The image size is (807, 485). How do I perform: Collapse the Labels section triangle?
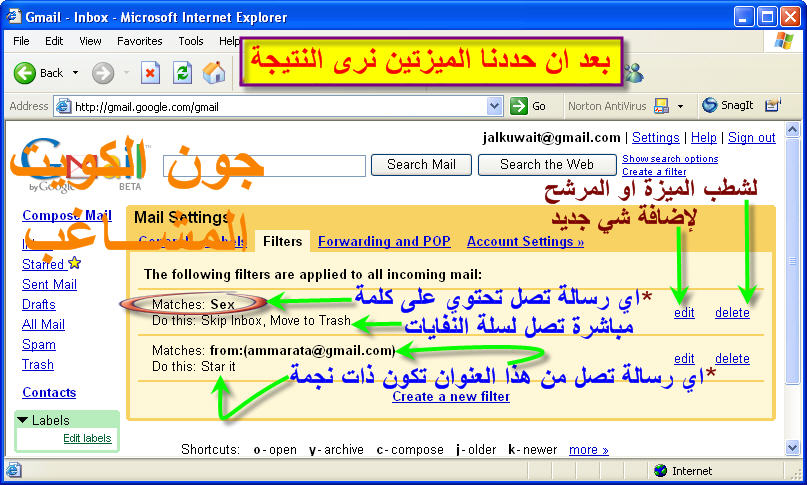click(x=22, y=420)
